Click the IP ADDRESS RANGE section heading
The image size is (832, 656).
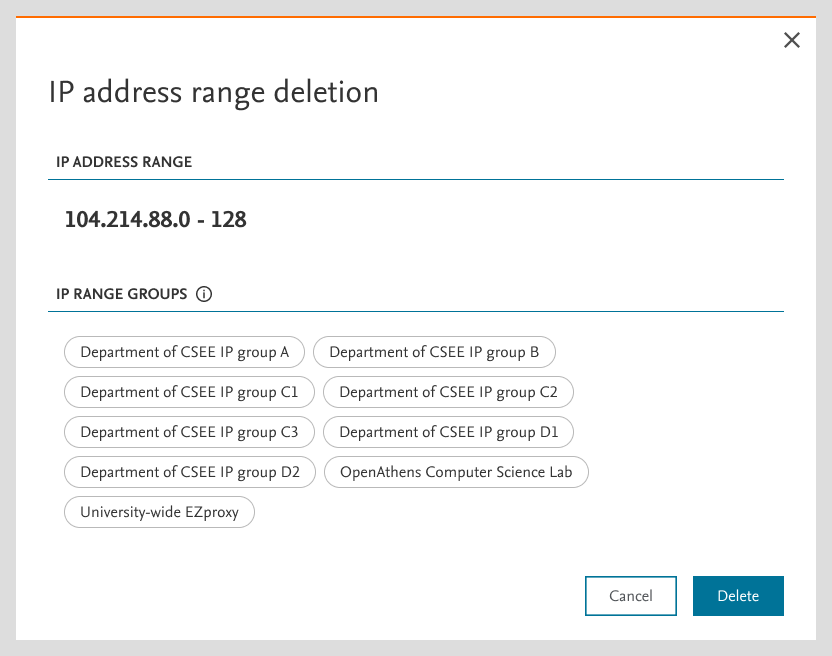click(x=124, y=162)
